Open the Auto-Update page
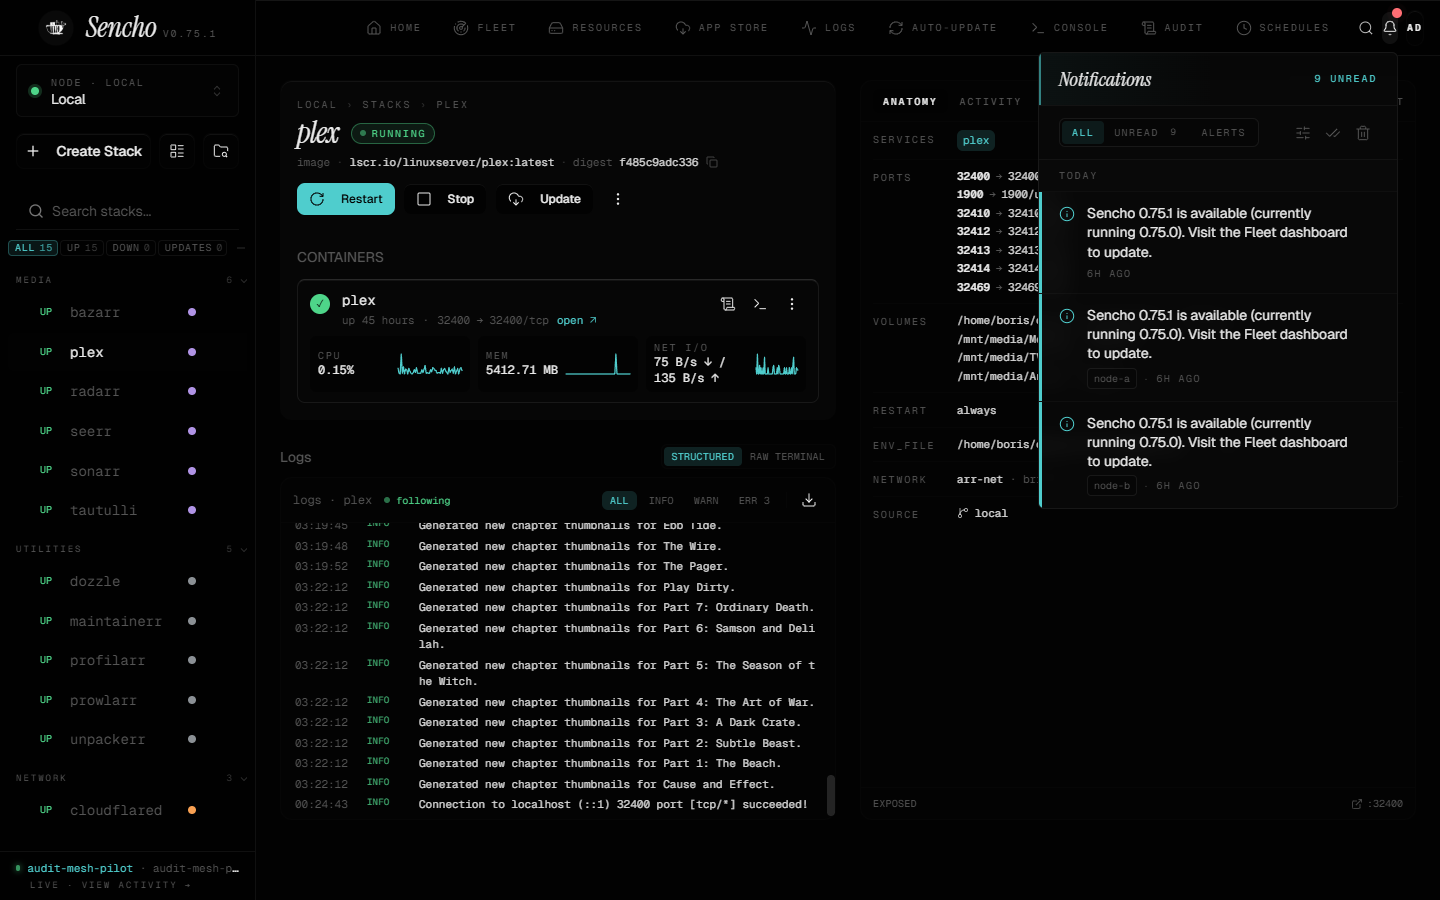This screenshot has height=900, width=1440. (x=943, y=28)
